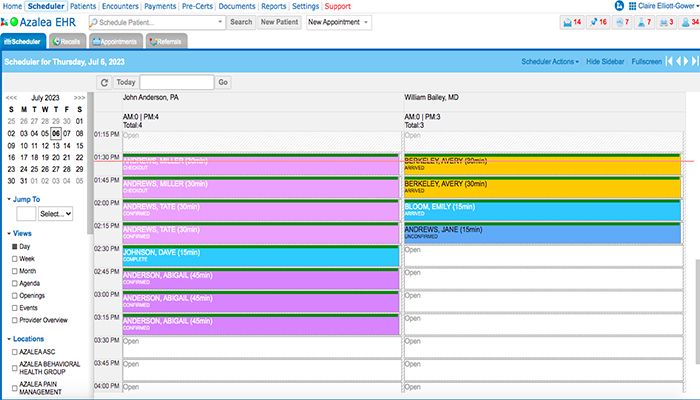Click the Hide Sidebar link
700x400 pixels.
coord(606,62)
